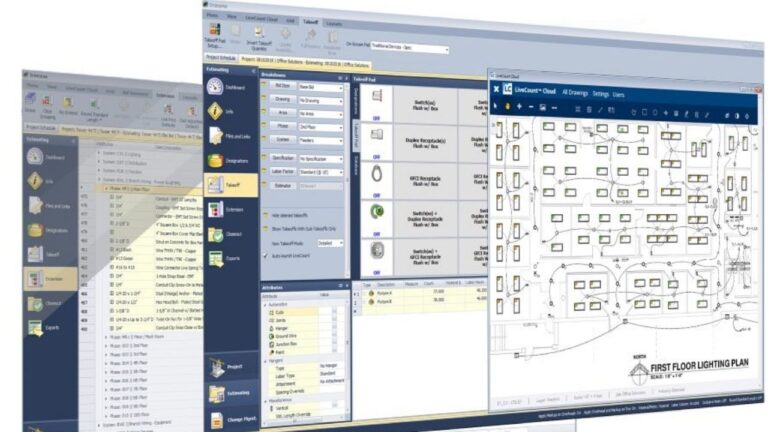Screen dimensions: 768x432
Task: Open the Phase dropdown showing 2nd Floor
Action: [x=321, y=127]
